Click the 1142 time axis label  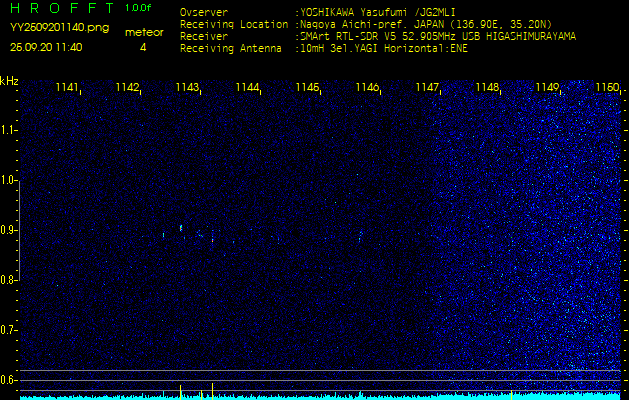pos(127,87)
